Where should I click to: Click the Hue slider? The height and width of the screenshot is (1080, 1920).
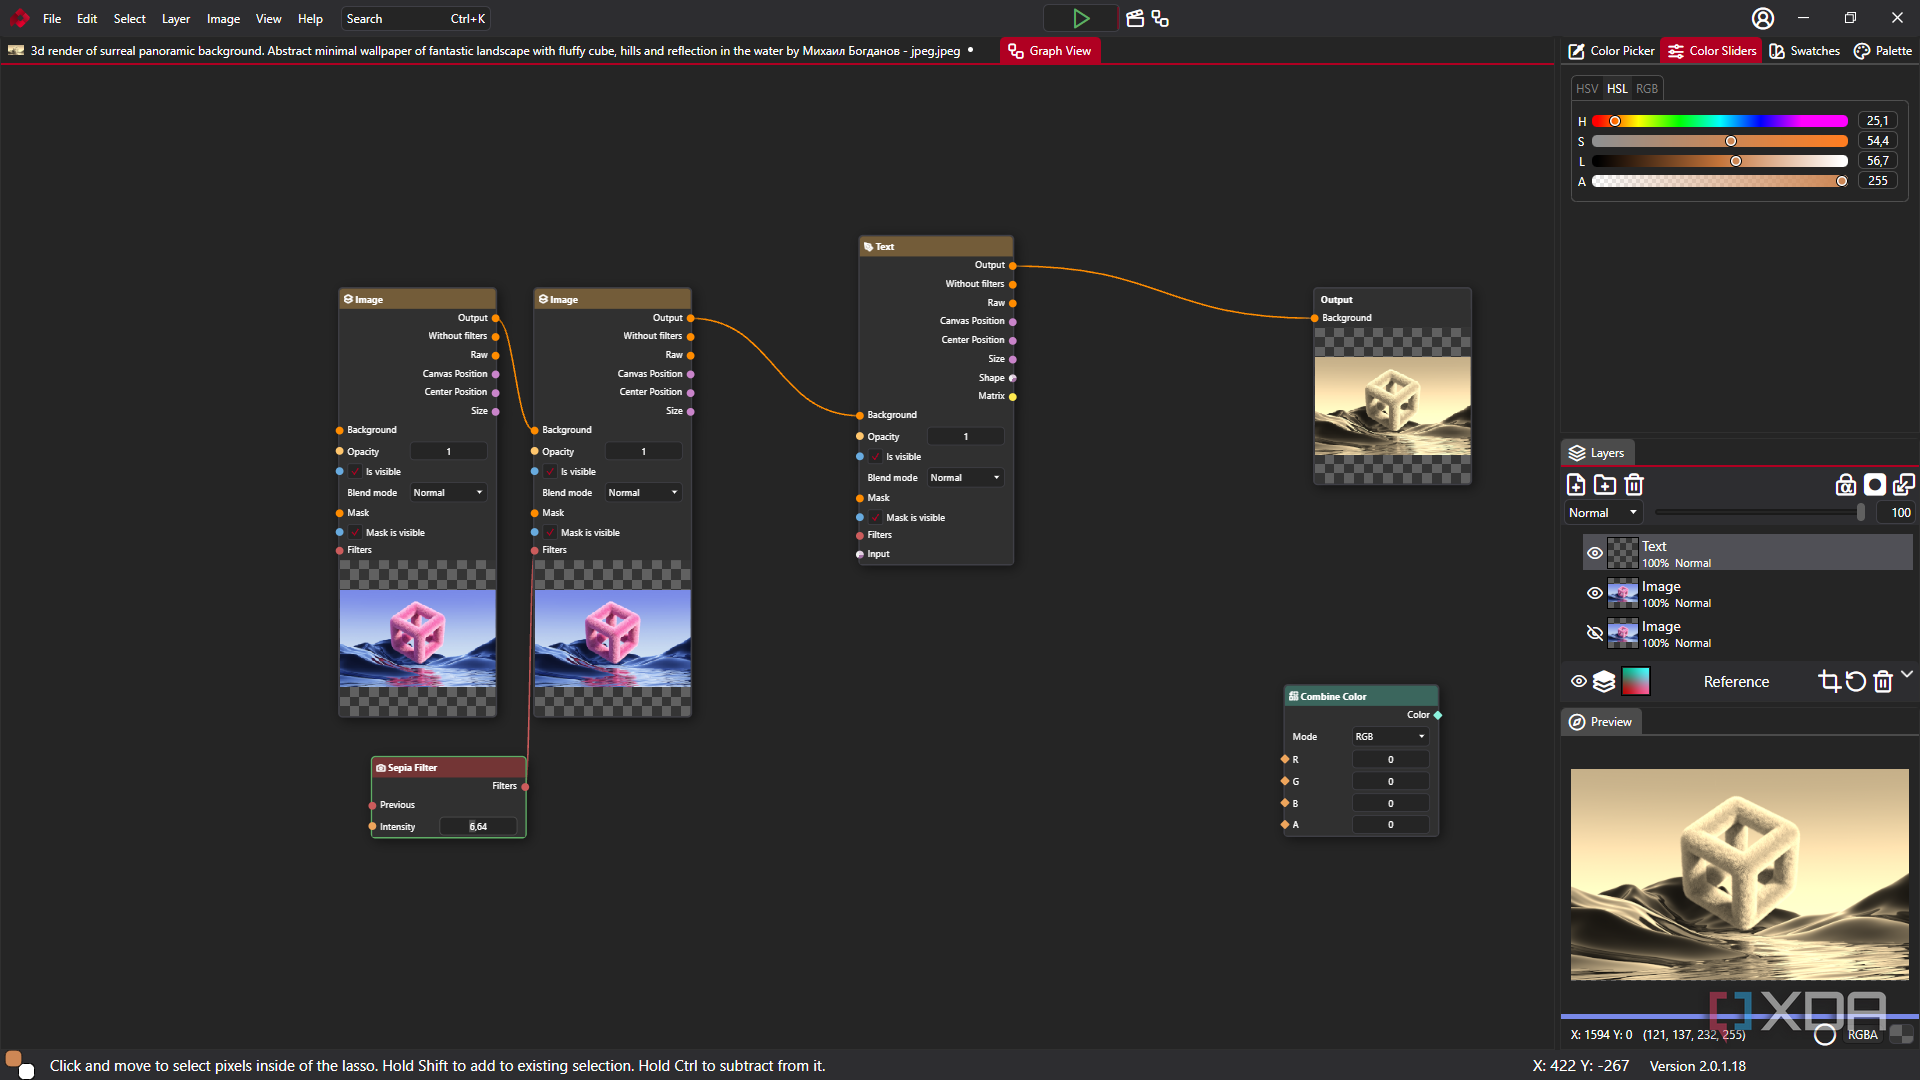pos(1720,121)
